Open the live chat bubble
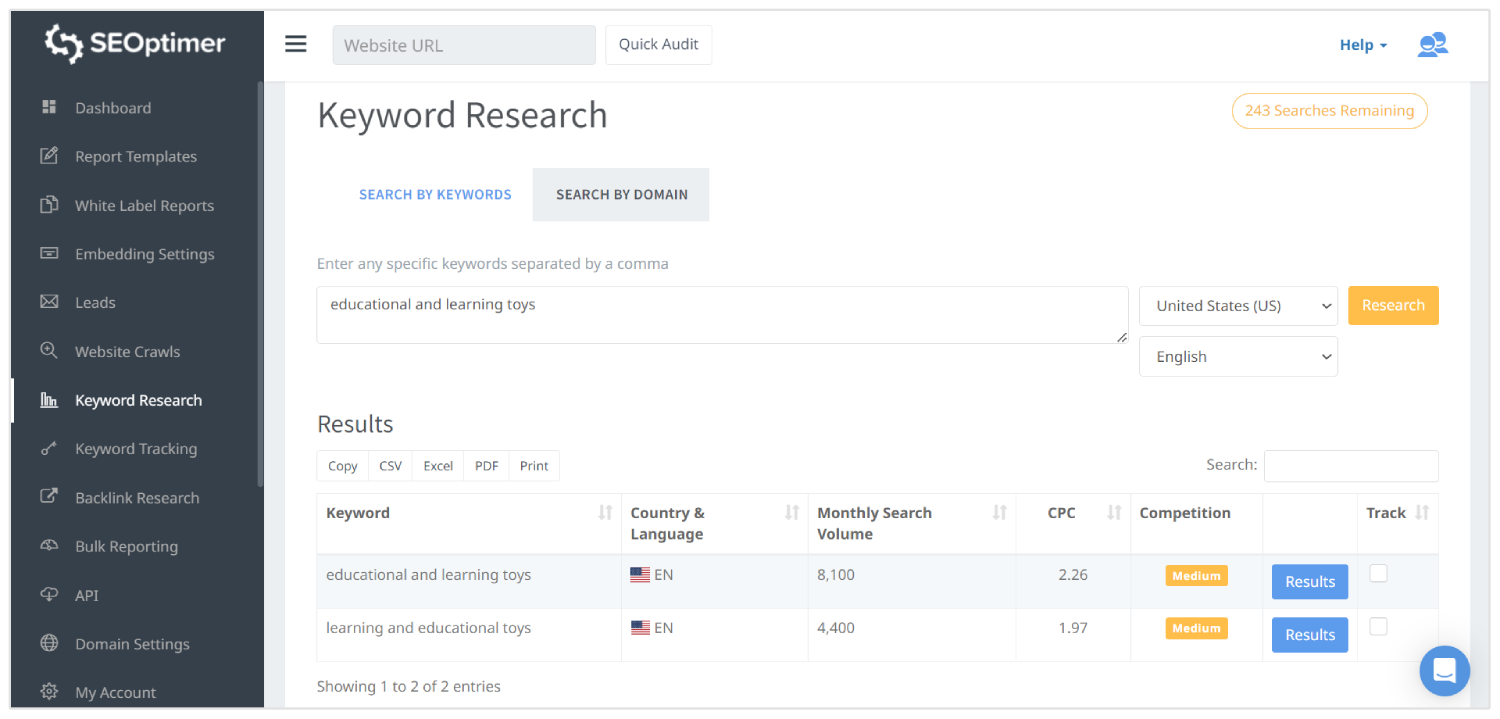Viewport: 1500px width, 719px height. (x=1444, y=671)
